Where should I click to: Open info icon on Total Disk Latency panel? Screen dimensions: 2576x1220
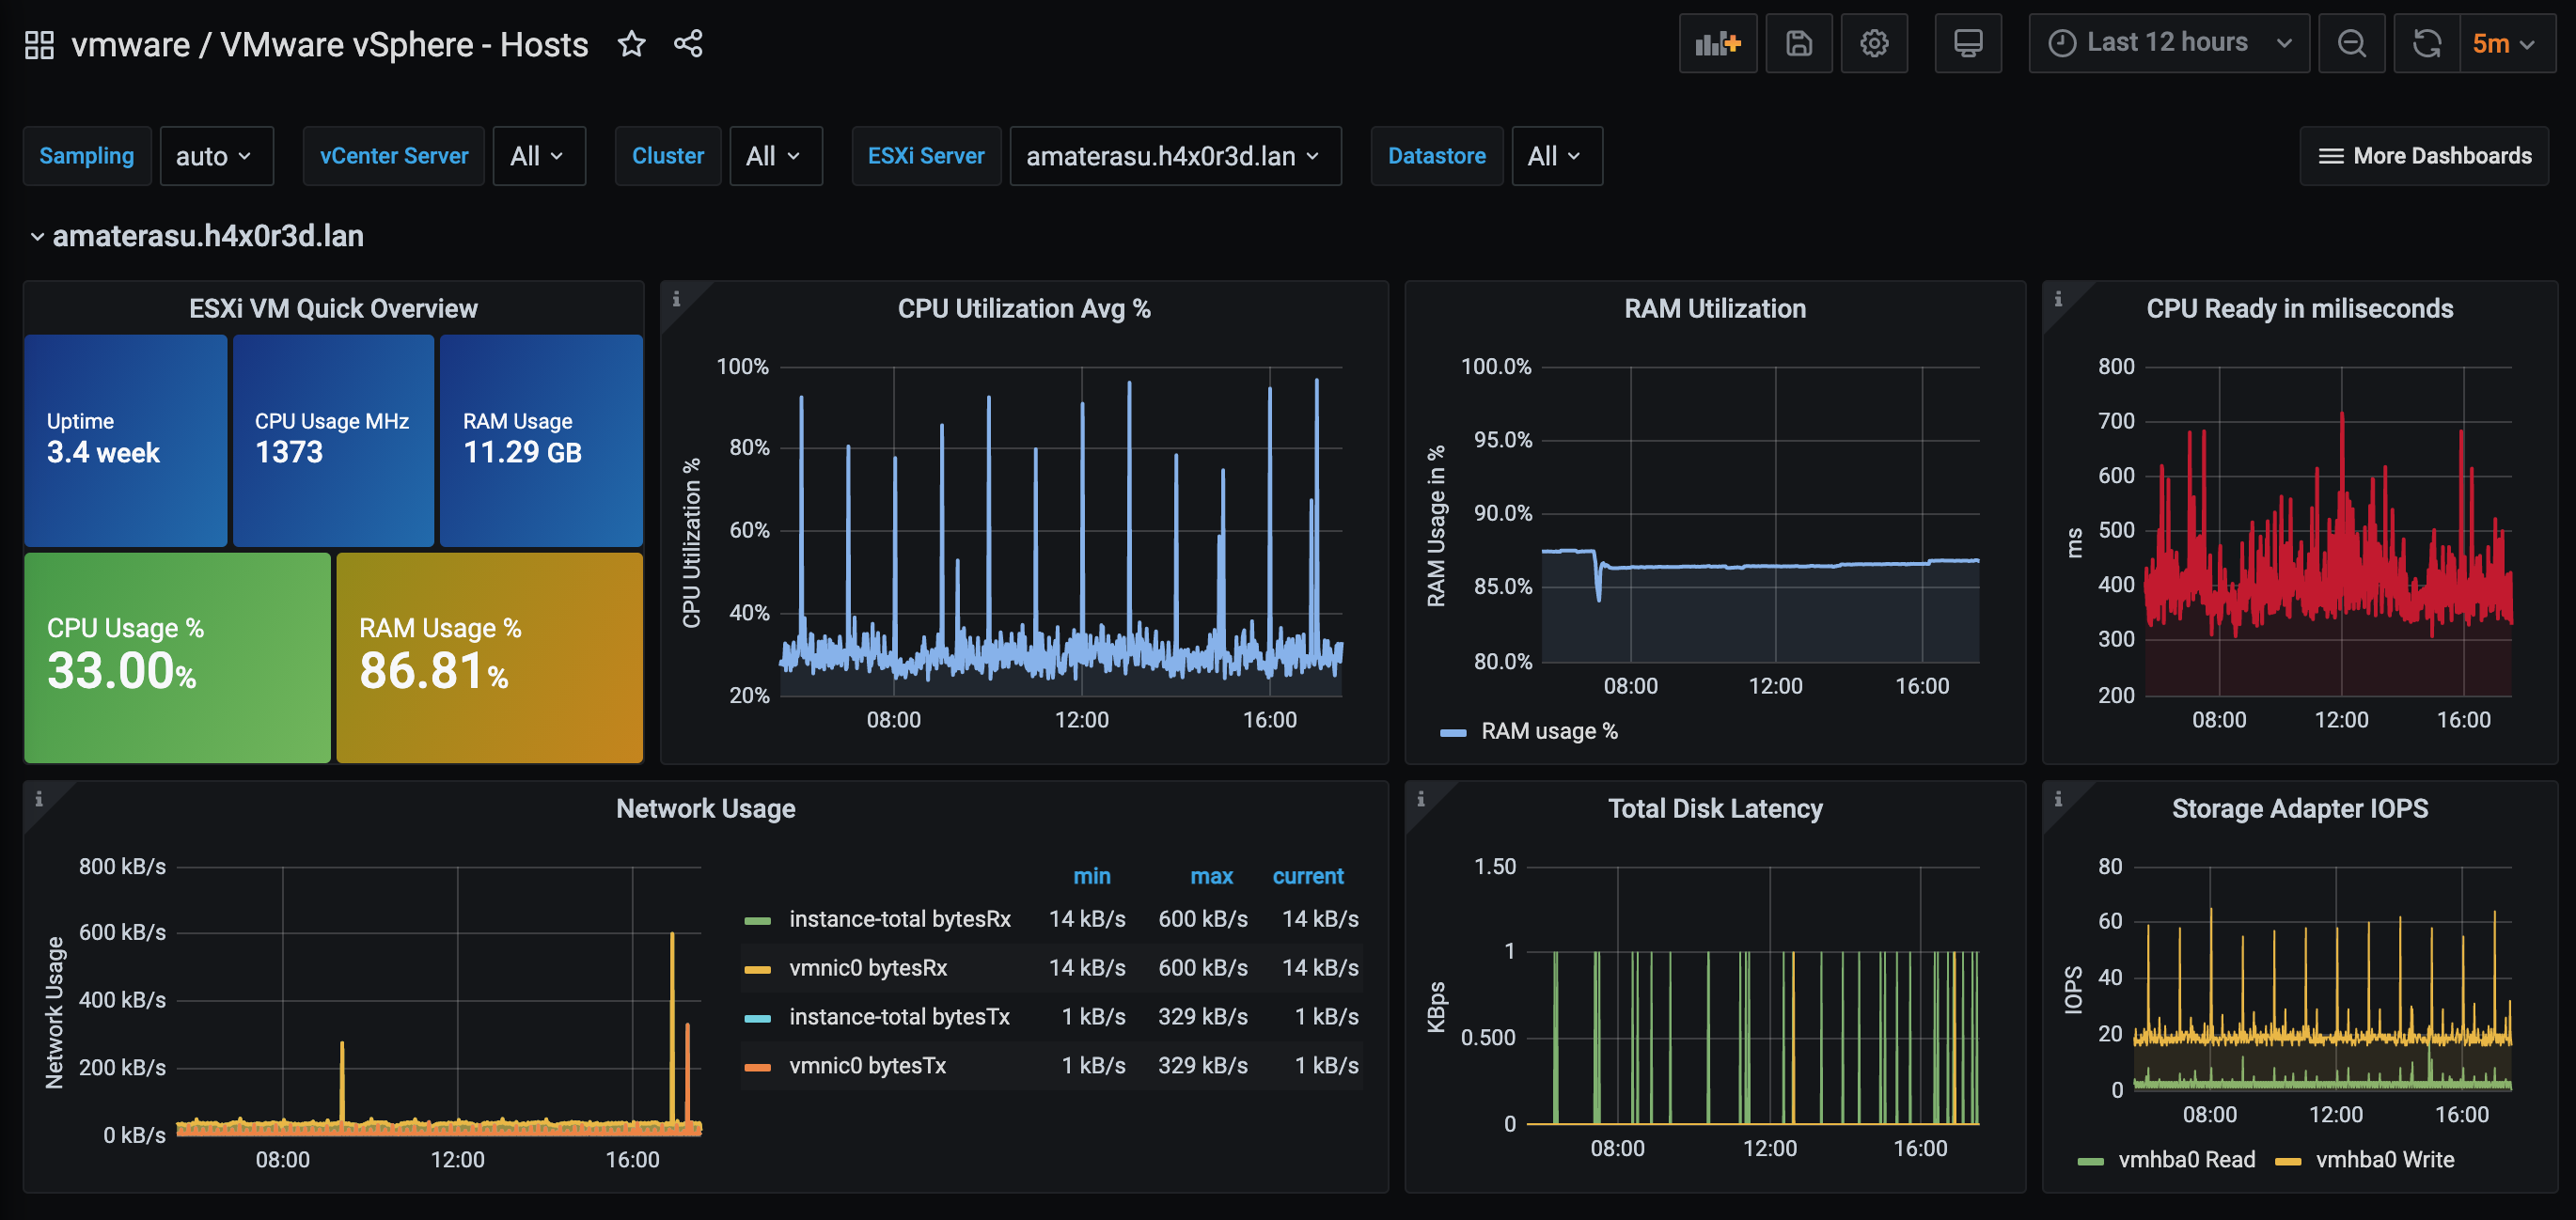tap(1420, 798)
